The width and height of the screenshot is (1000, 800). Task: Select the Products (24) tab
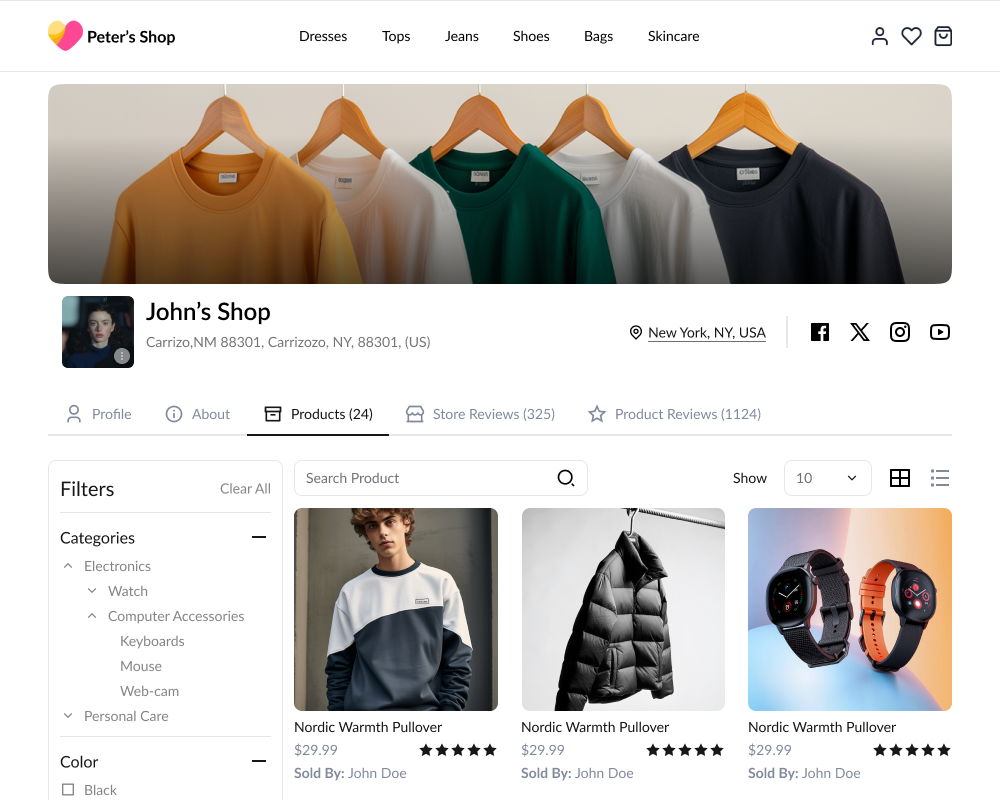click(x=318, y=414)
